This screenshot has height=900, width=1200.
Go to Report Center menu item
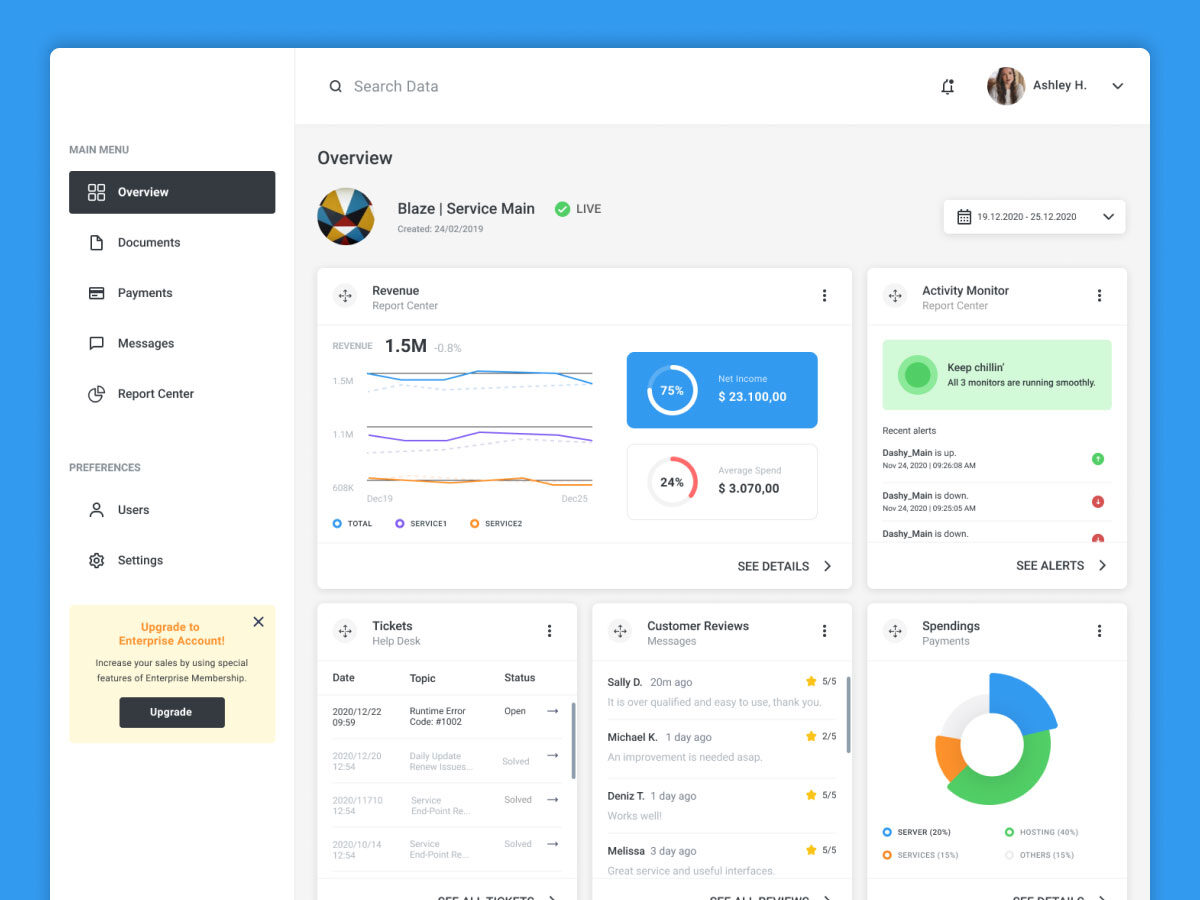(155, 394)
